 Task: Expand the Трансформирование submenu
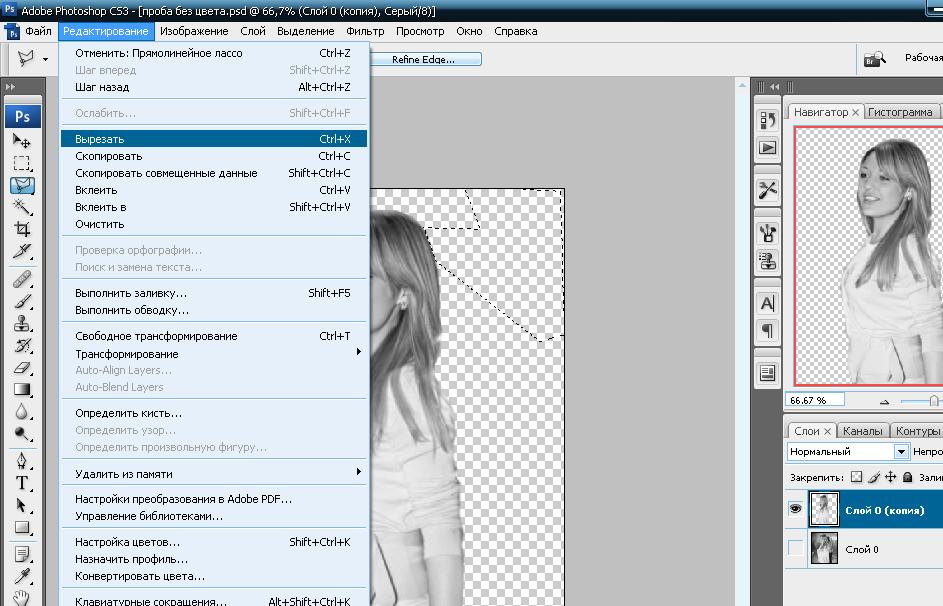[x=213, y=354]
